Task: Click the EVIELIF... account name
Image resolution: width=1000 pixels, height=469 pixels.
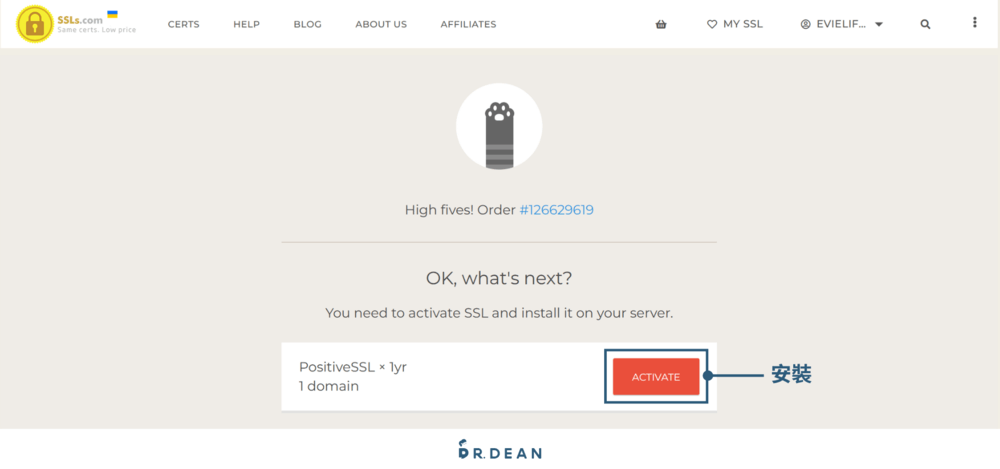Action: coord(841,24)
